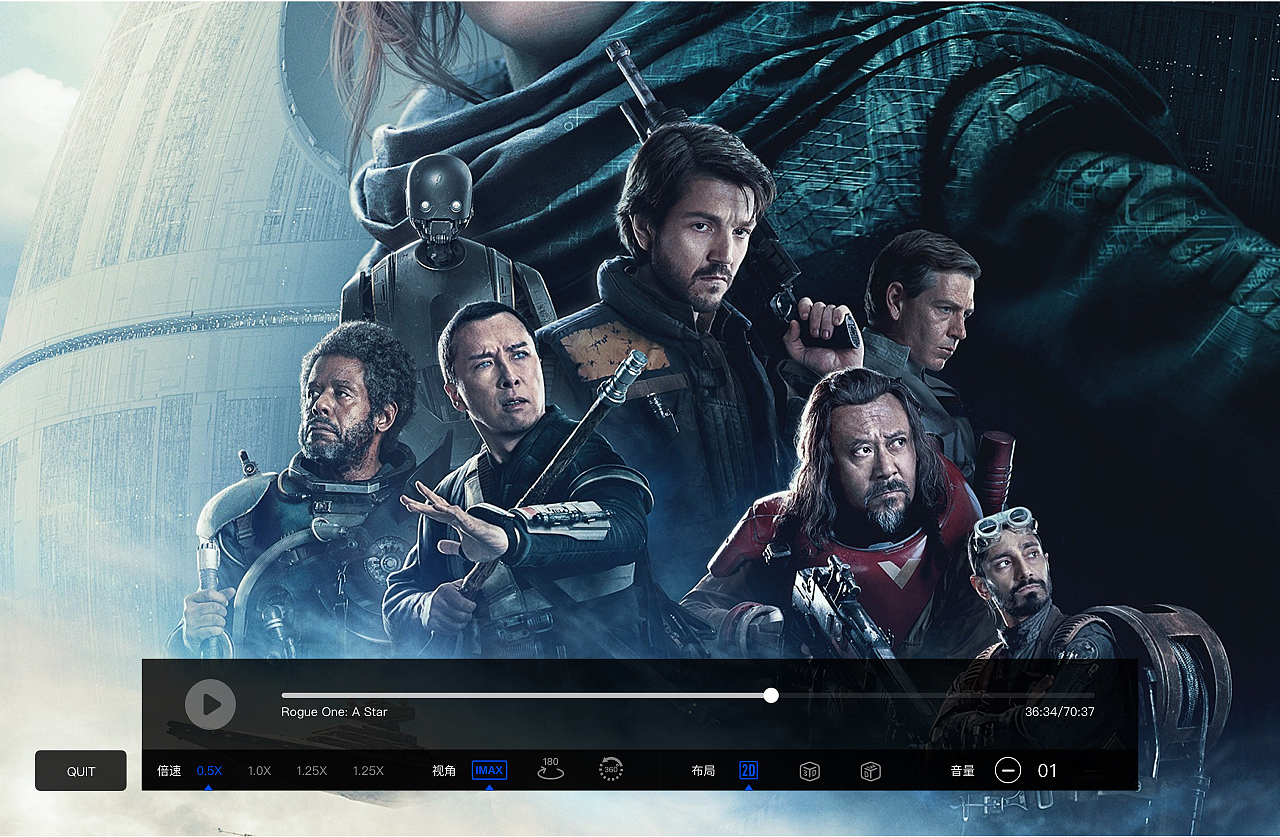This screenshot has width=1280, height=837.
Task: Click the playback progress bar handle
Action: tap(771, 695)
